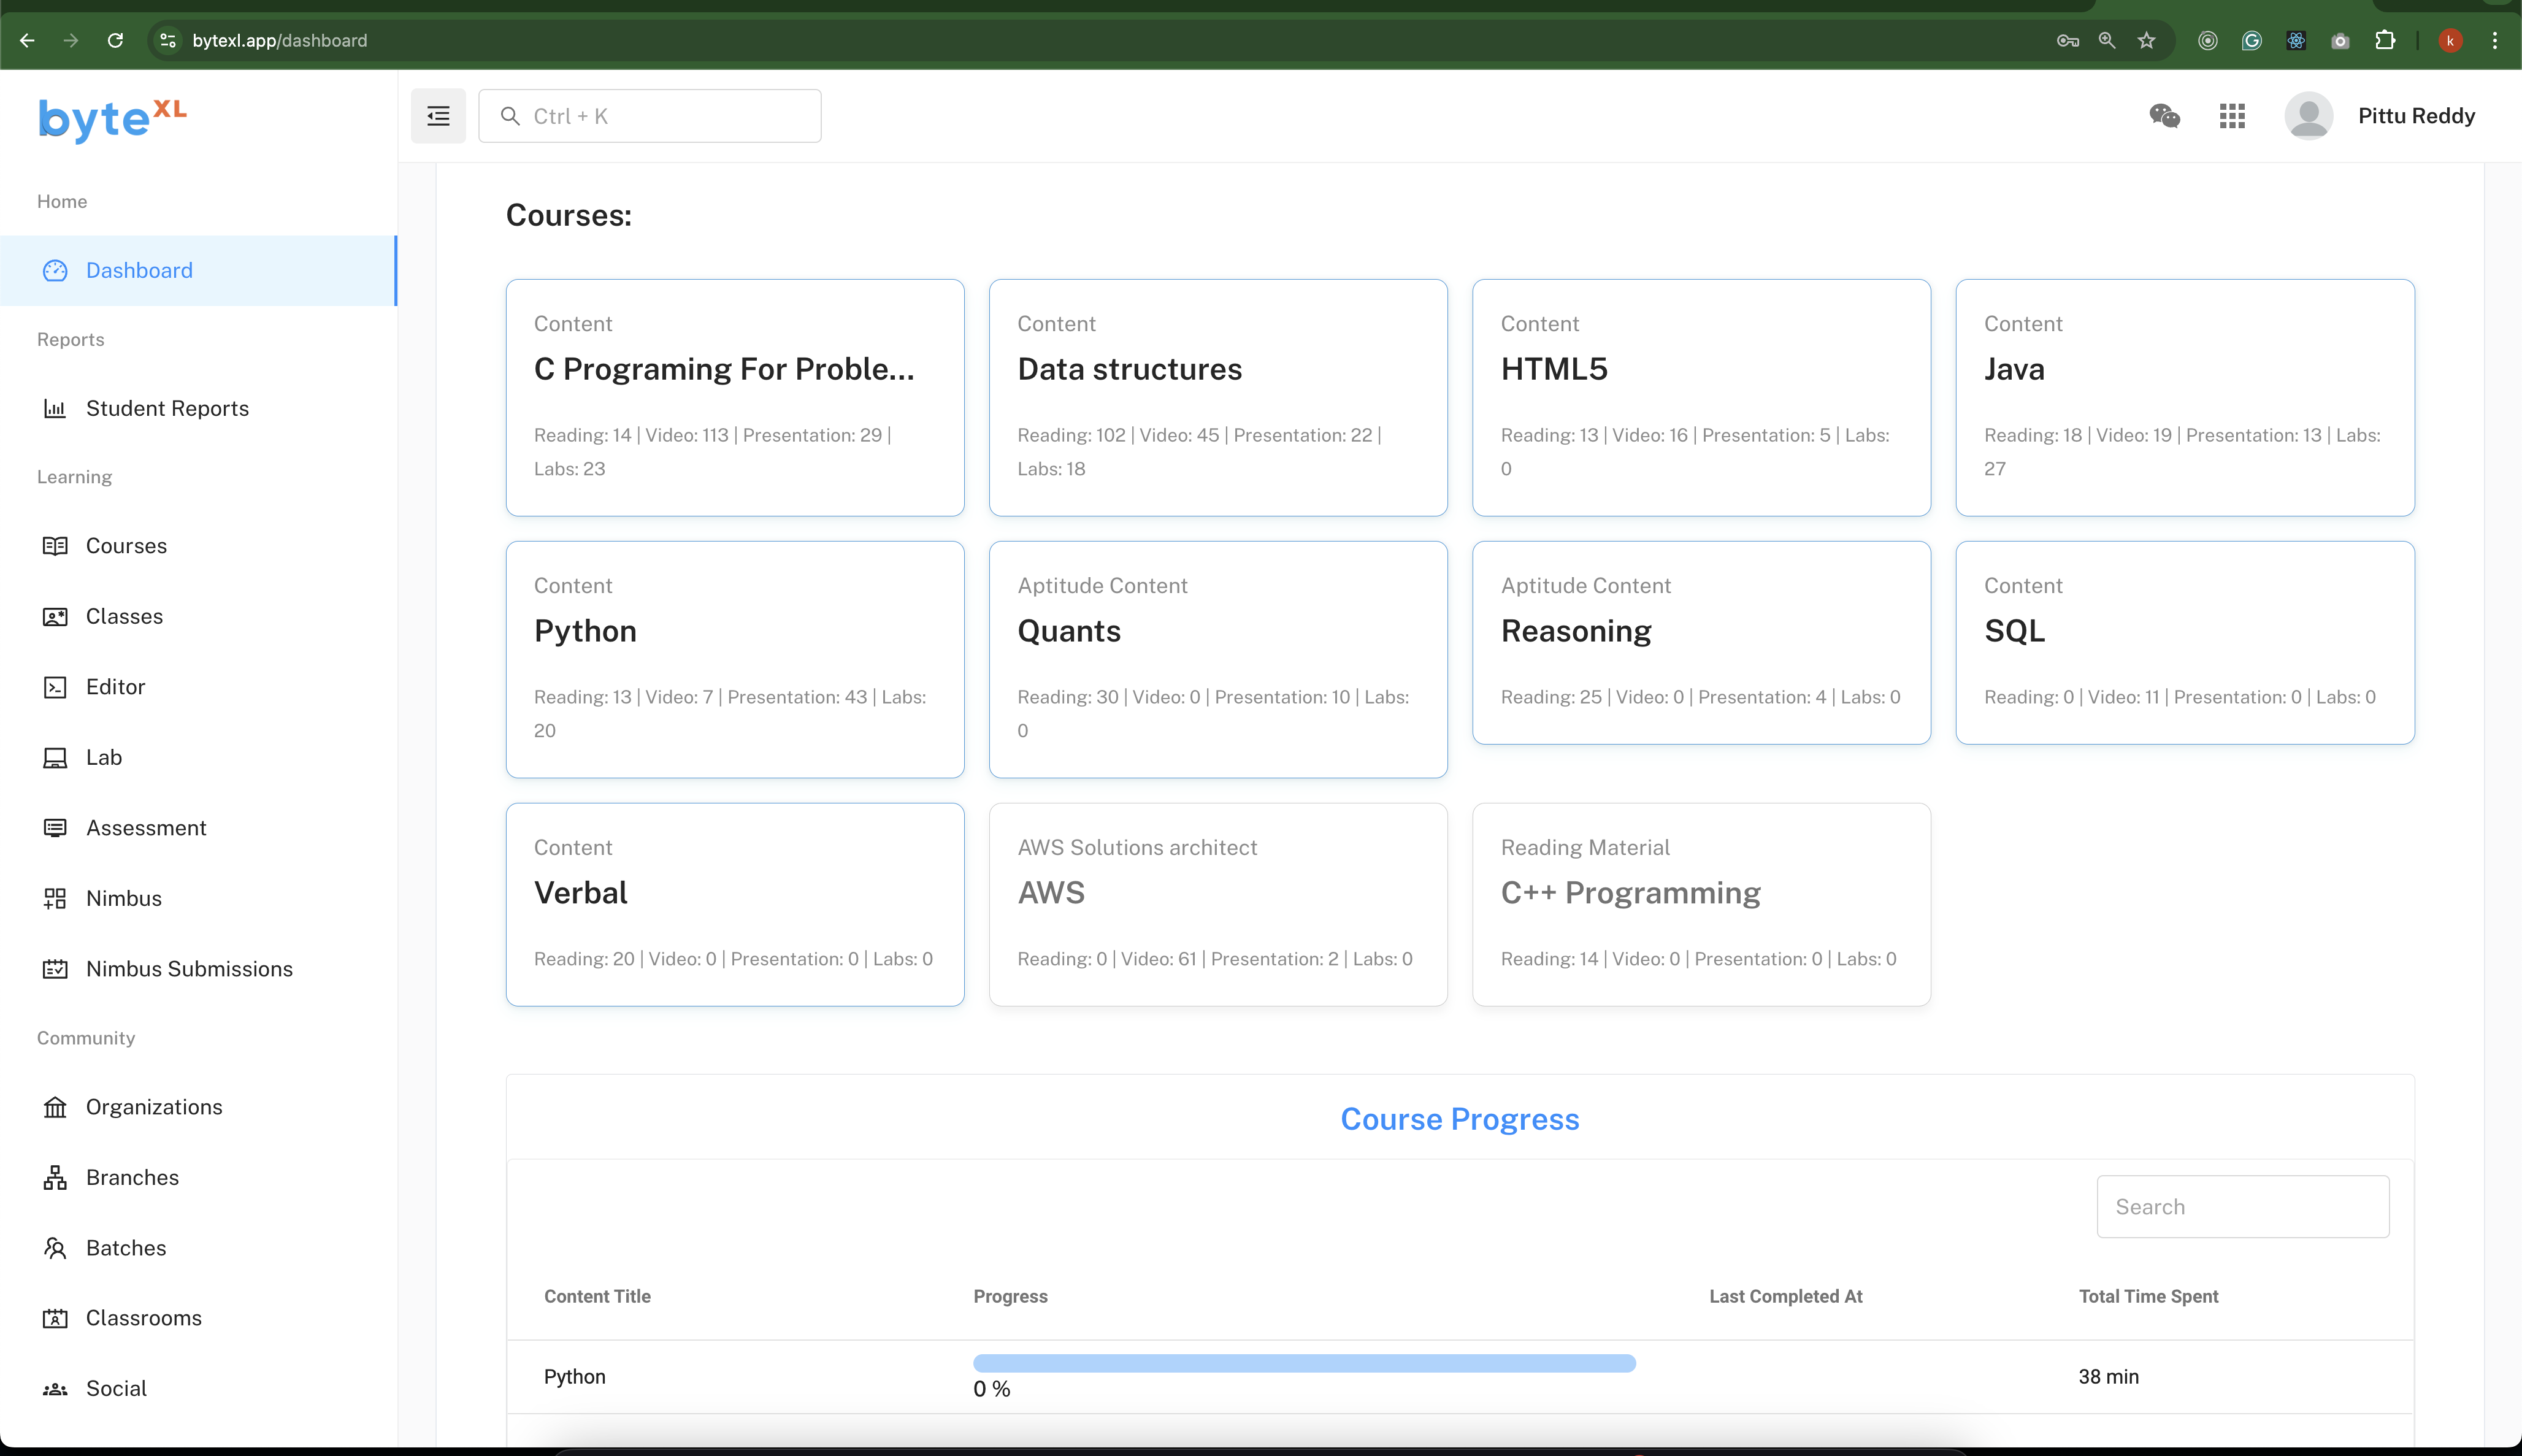The width and height of the screenshot is (2522, 1456).
Task: Open the Data structures course card
Action: click(x=1217, y=397)
